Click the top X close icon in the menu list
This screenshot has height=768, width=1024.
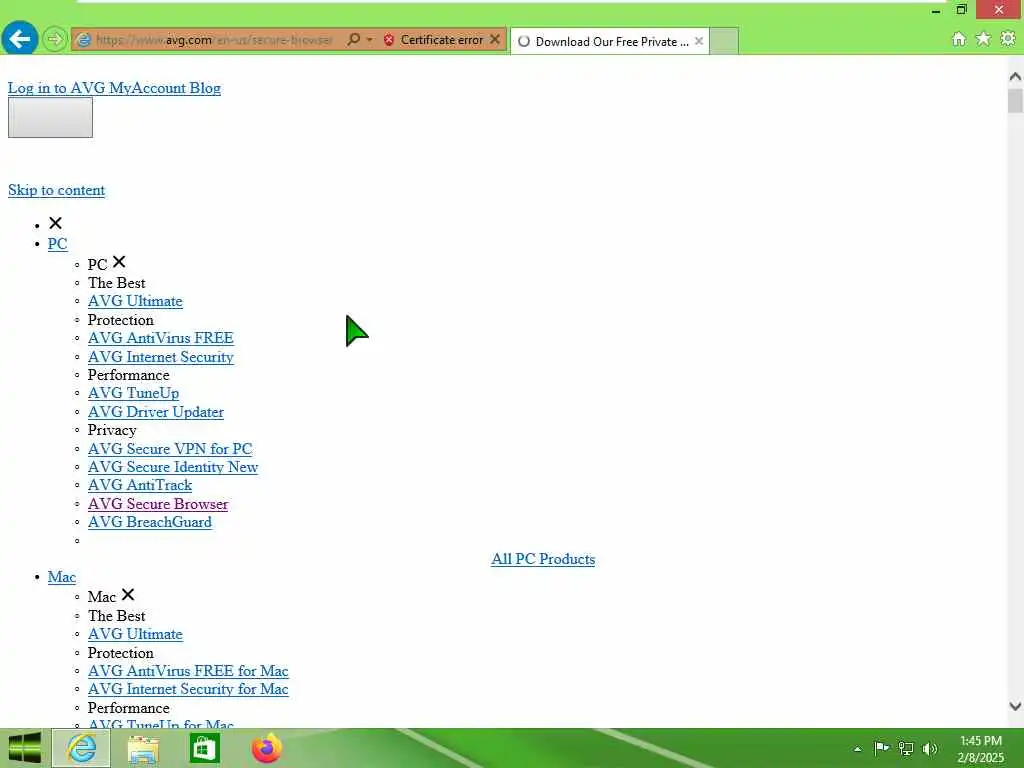(56, 223)
